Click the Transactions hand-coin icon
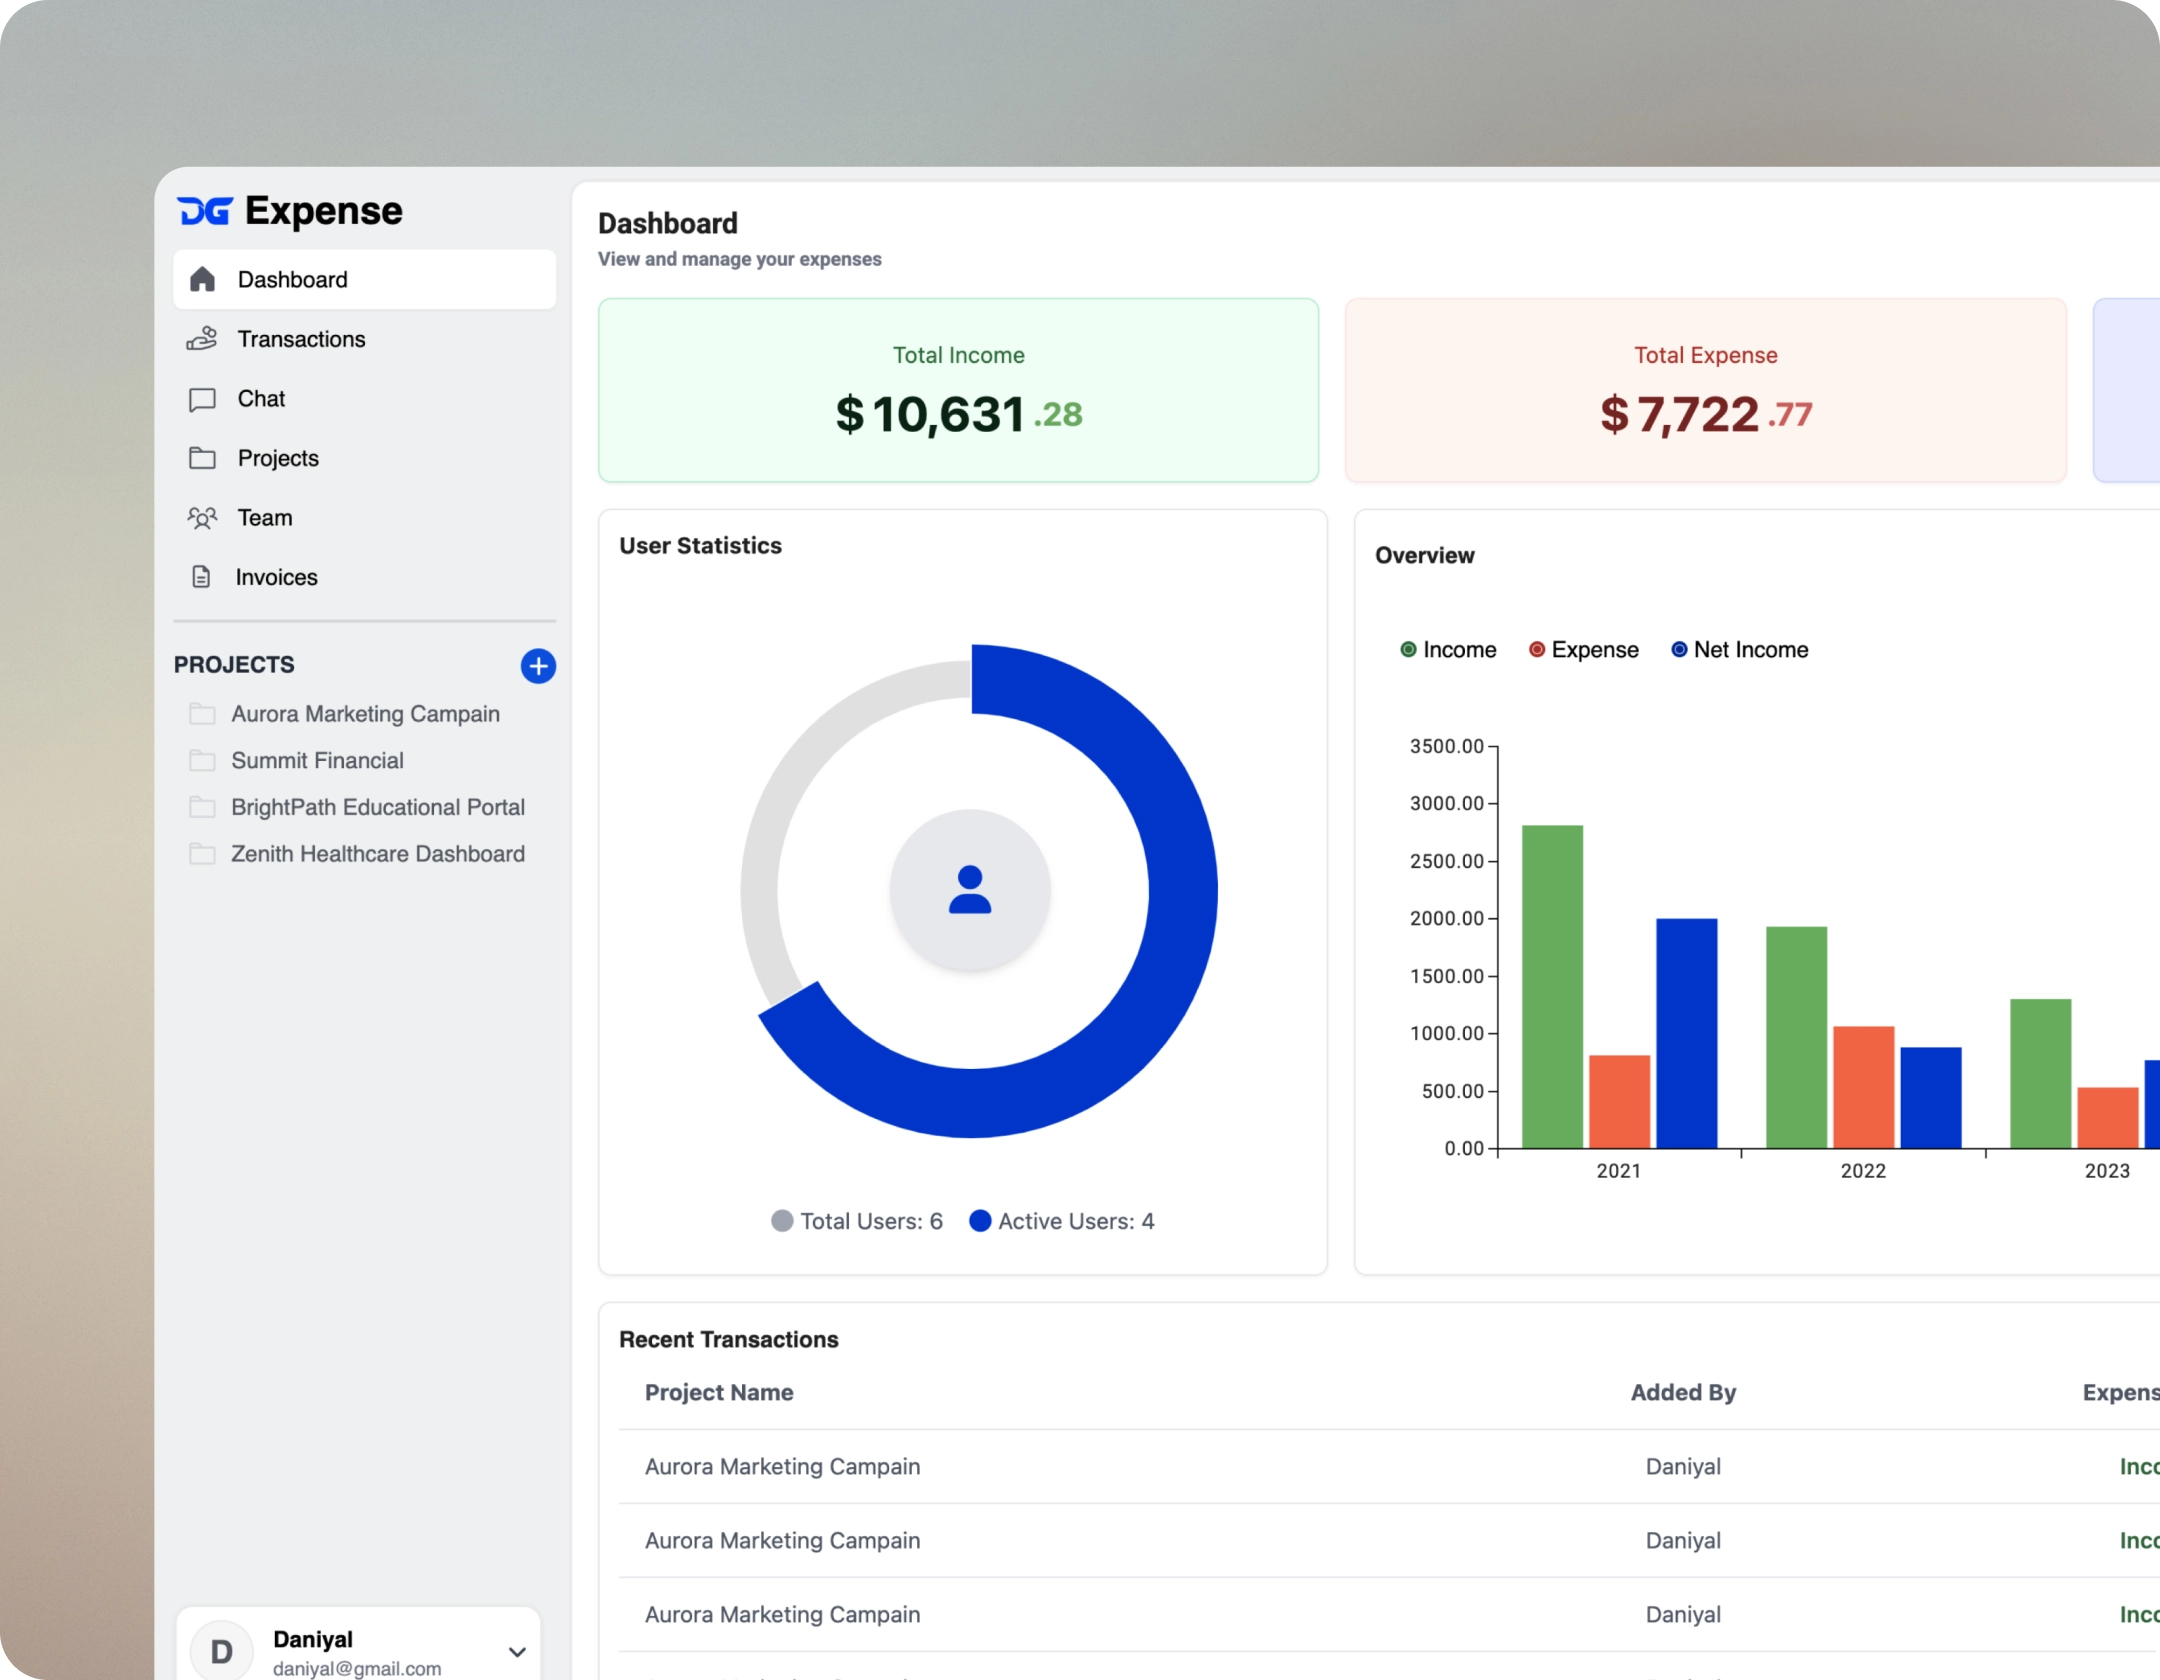 (x=202, y=339)
